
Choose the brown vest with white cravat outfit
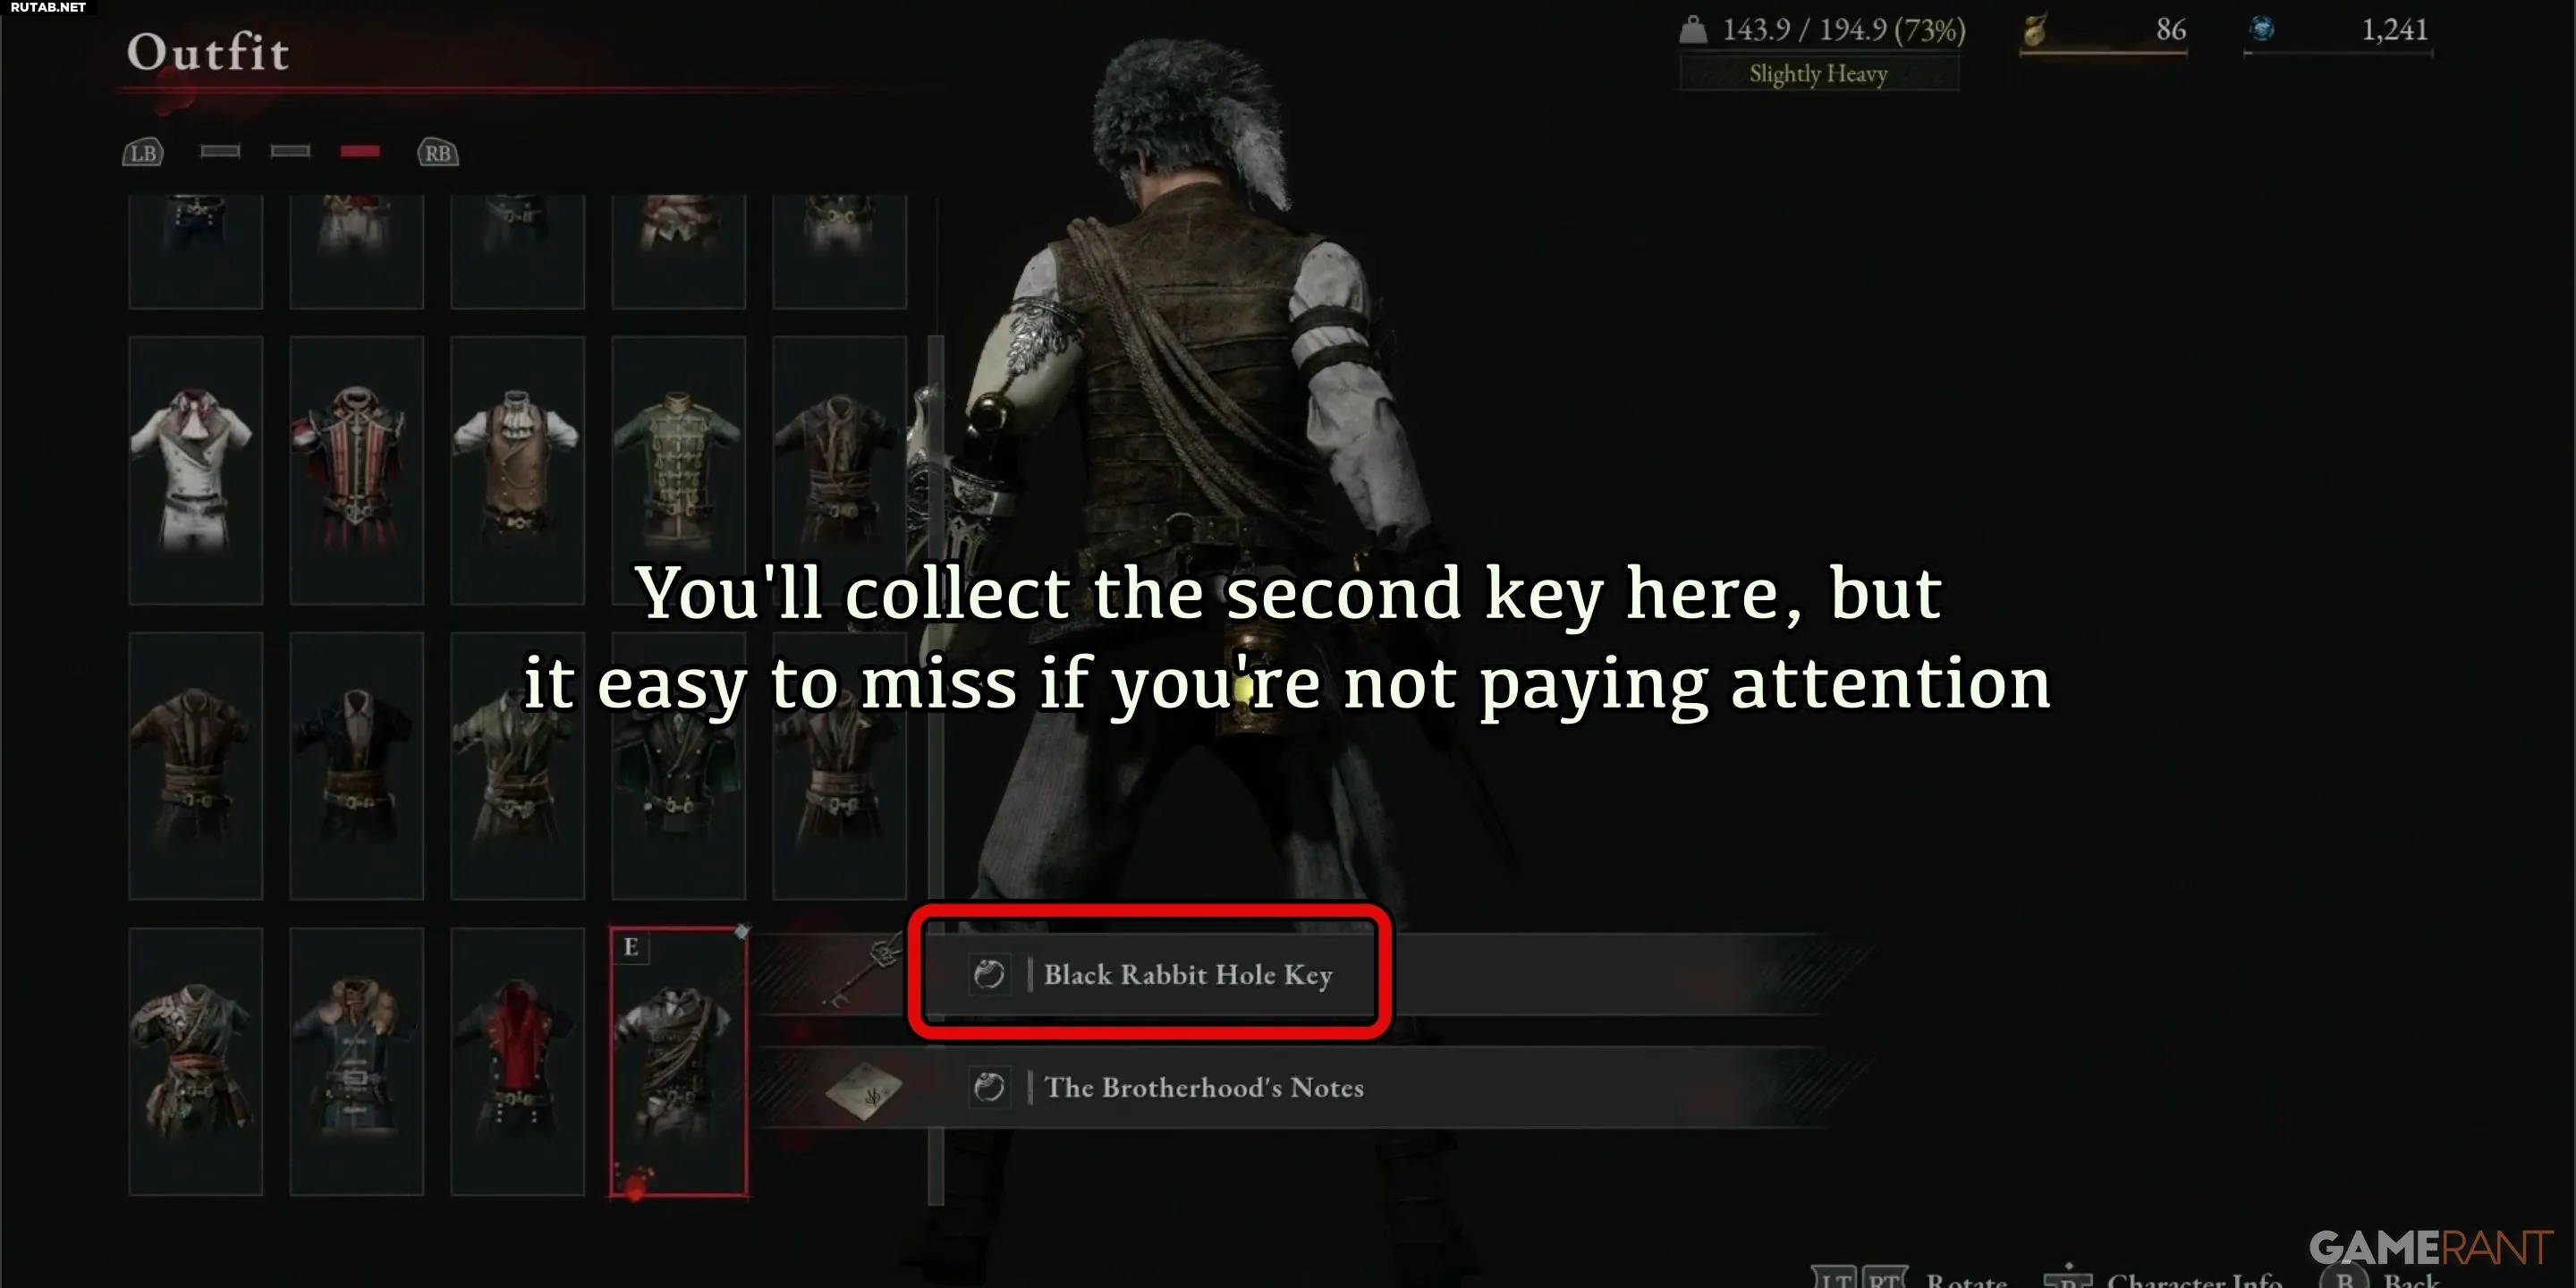pyautogui.click(x=518, y=470)
